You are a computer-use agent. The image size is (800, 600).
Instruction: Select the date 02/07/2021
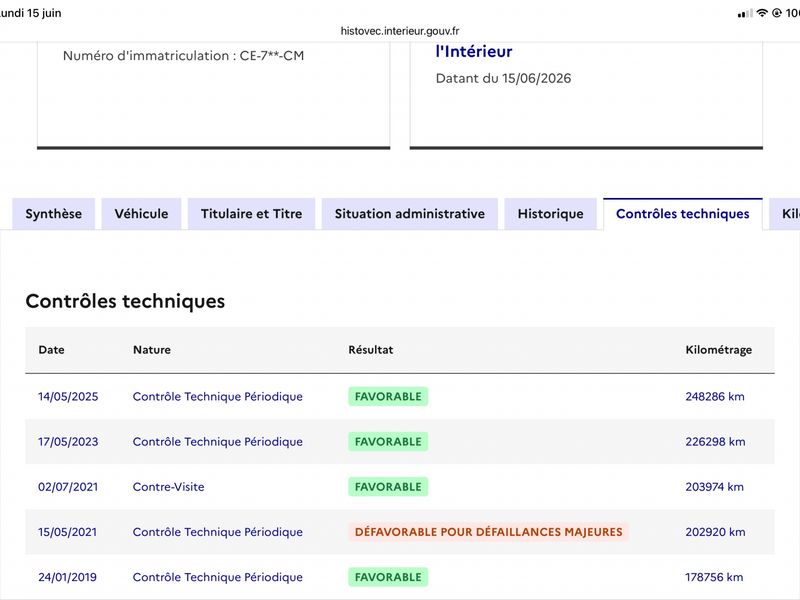[68, 487]
